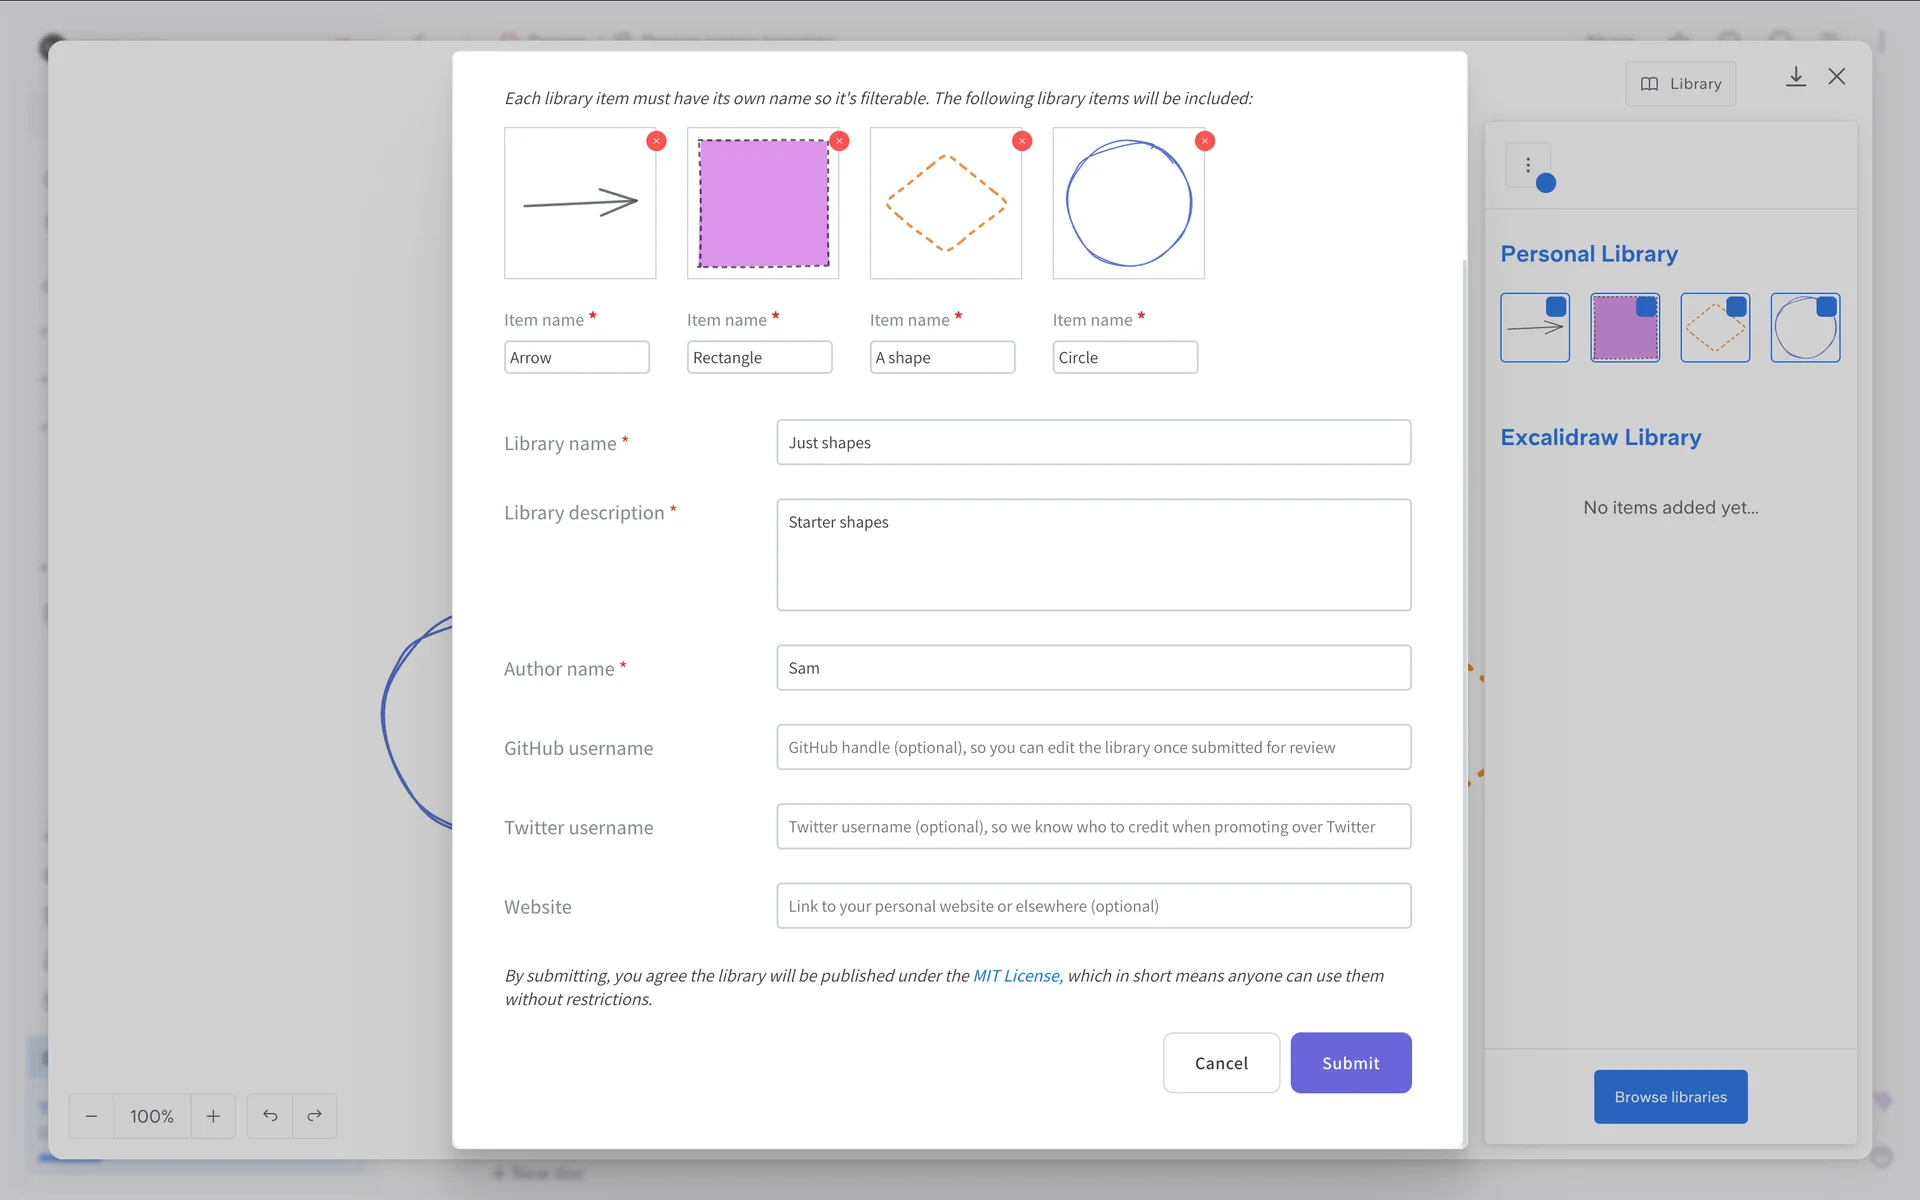Screen dimensions: 1920x1200
Task: Click into the GitHub username field
Action: pos(1093,747)
